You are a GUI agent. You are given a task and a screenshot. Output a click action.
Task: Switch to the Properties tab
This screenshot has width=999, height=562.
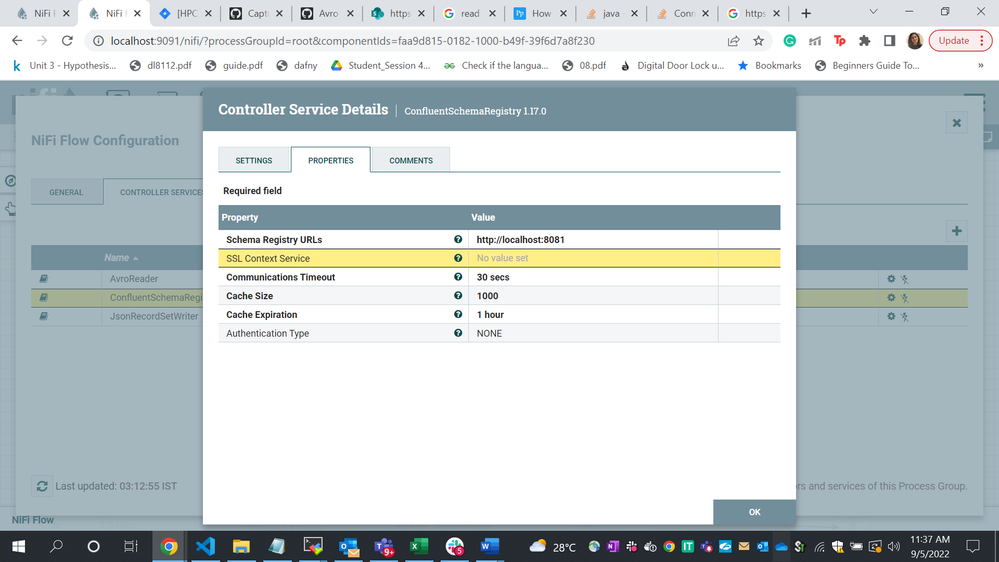(331, 160)
